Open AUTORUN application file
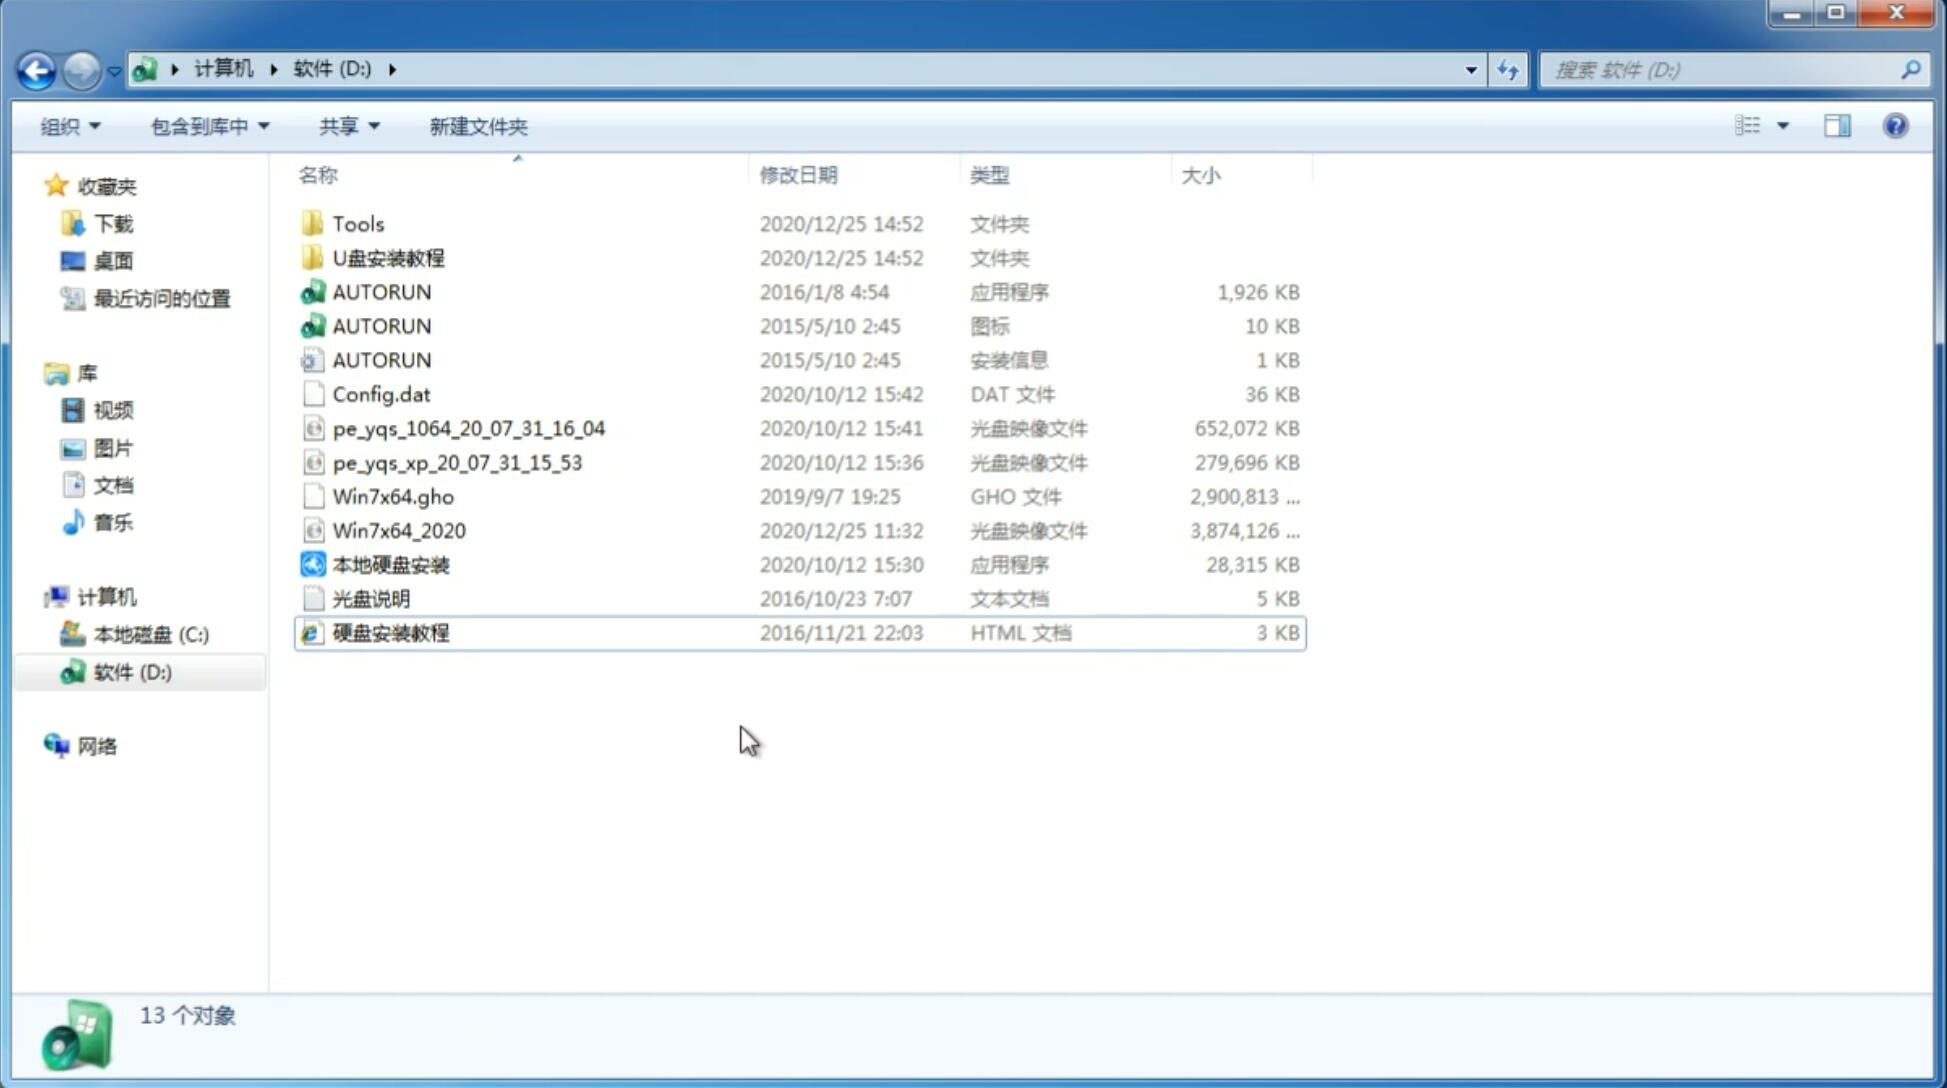Viewport: 1947px width, 1088px height. pos(381,291)
